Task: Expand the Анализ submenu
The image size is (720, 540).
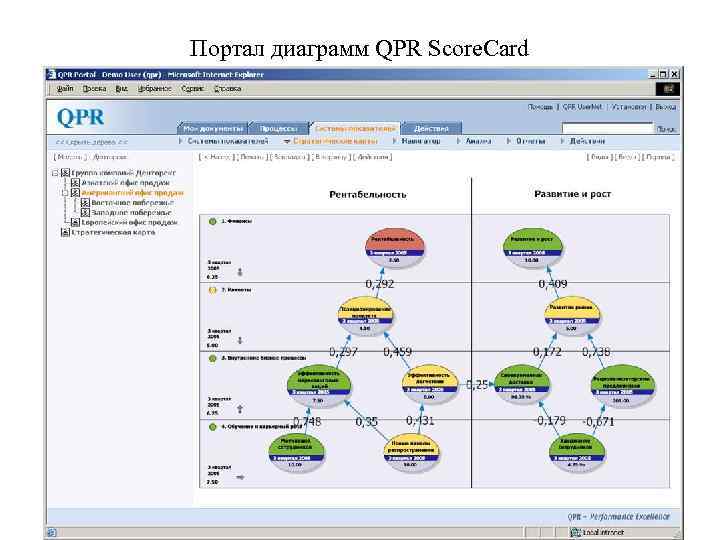Action: [x=459, y=141]
